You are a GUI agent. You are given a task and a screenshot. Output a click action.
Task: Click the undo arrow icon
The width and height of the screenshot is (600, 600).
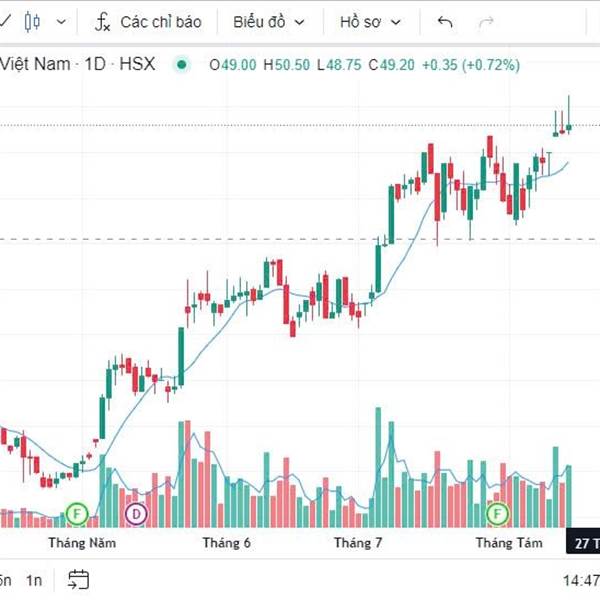tap(445, 22)
